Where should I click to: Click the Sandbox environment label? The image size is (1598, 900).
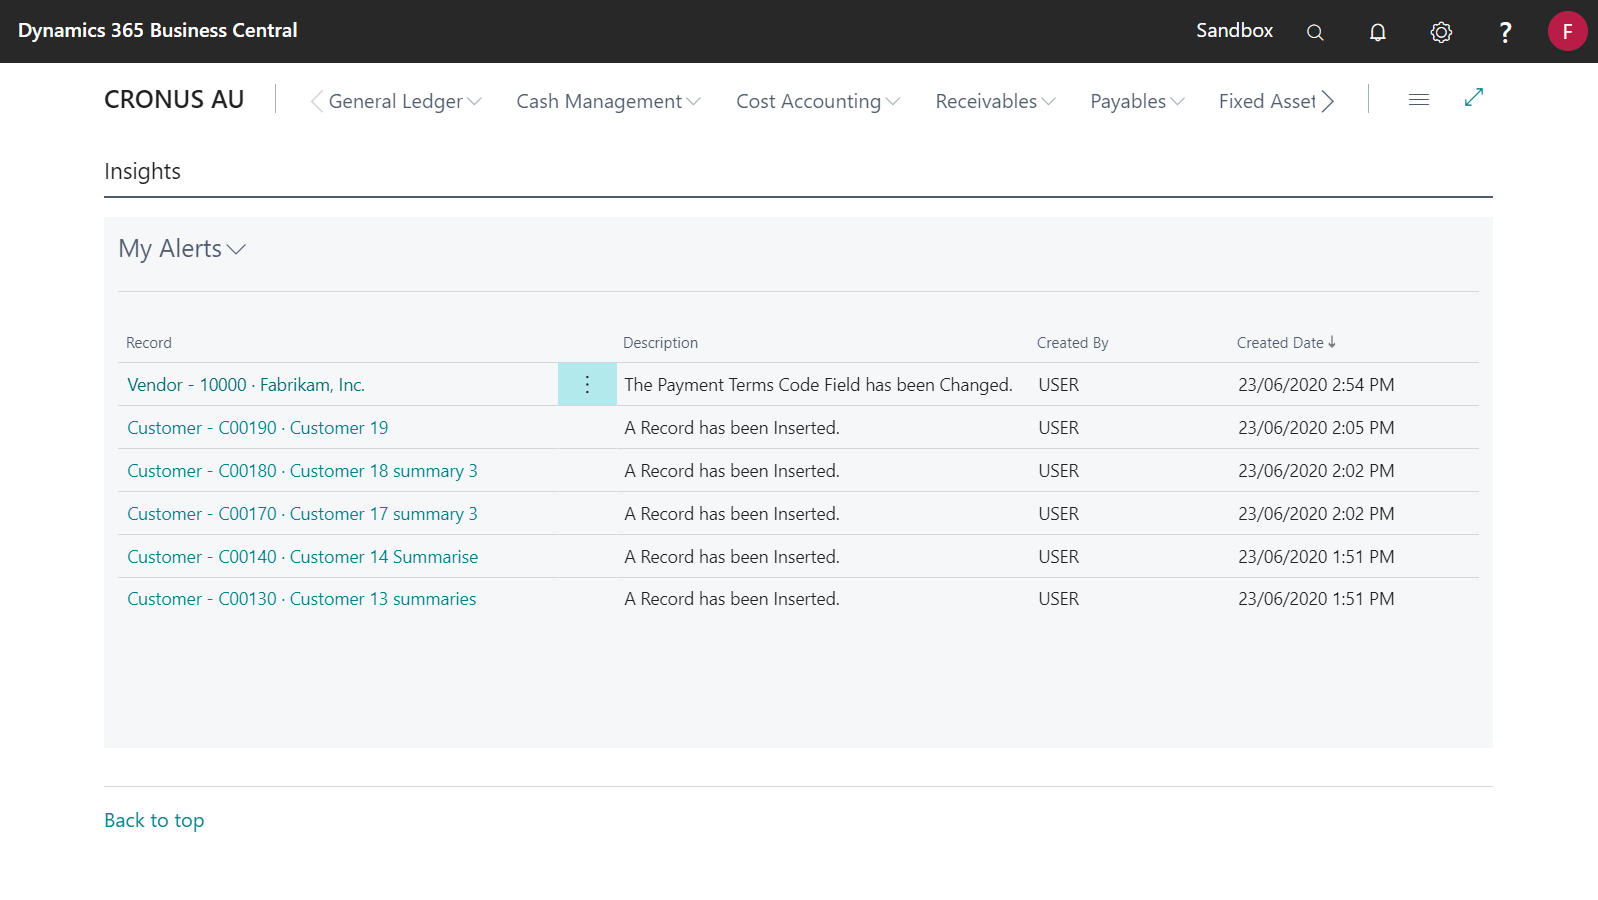(1234, 30)
